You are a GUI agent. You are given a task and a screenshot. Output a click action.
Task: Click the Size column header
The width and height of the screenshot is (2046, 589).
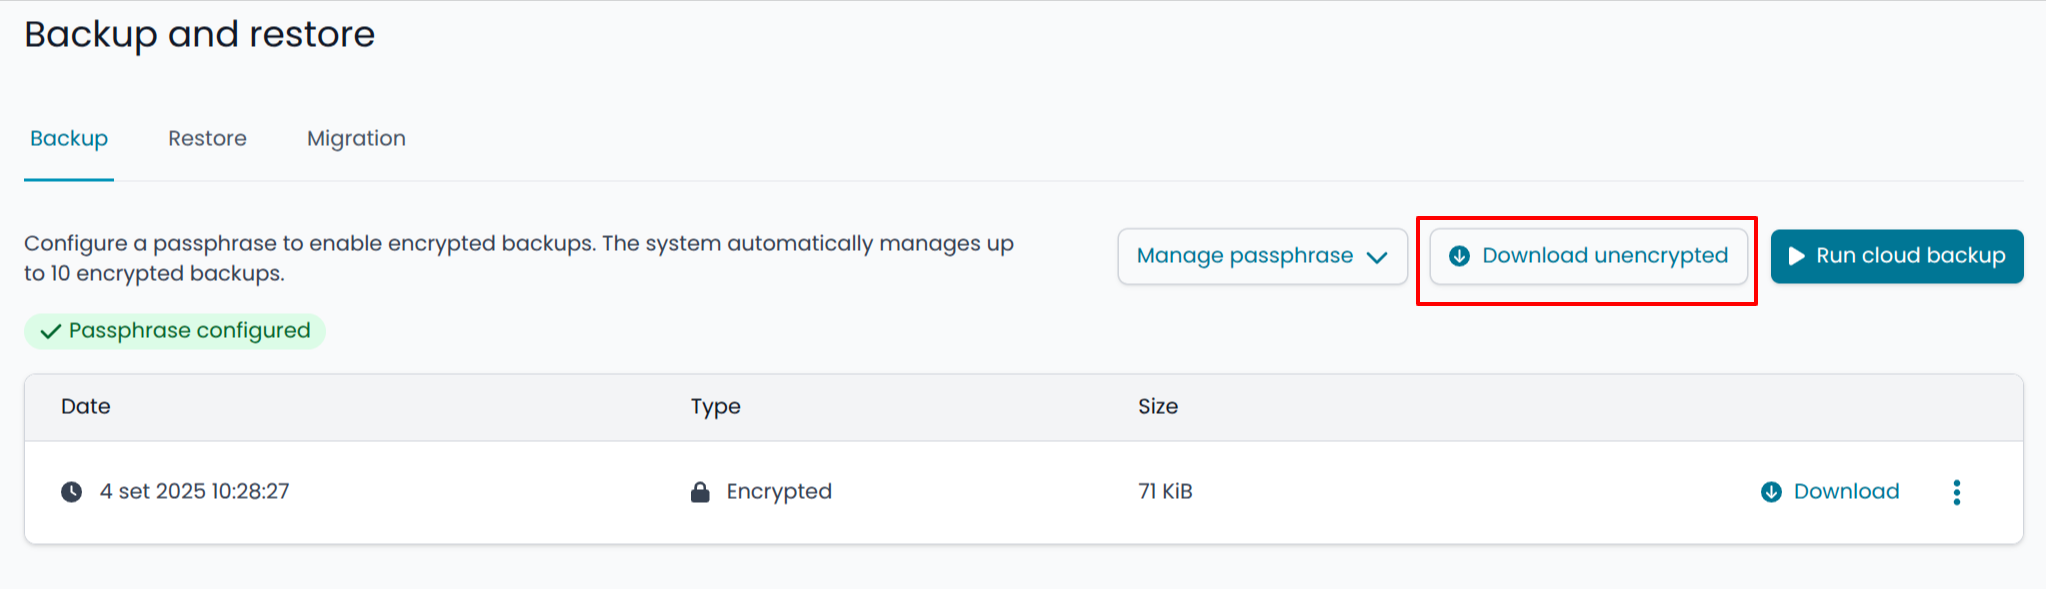pyautogui.click(x=1157, y=407)
